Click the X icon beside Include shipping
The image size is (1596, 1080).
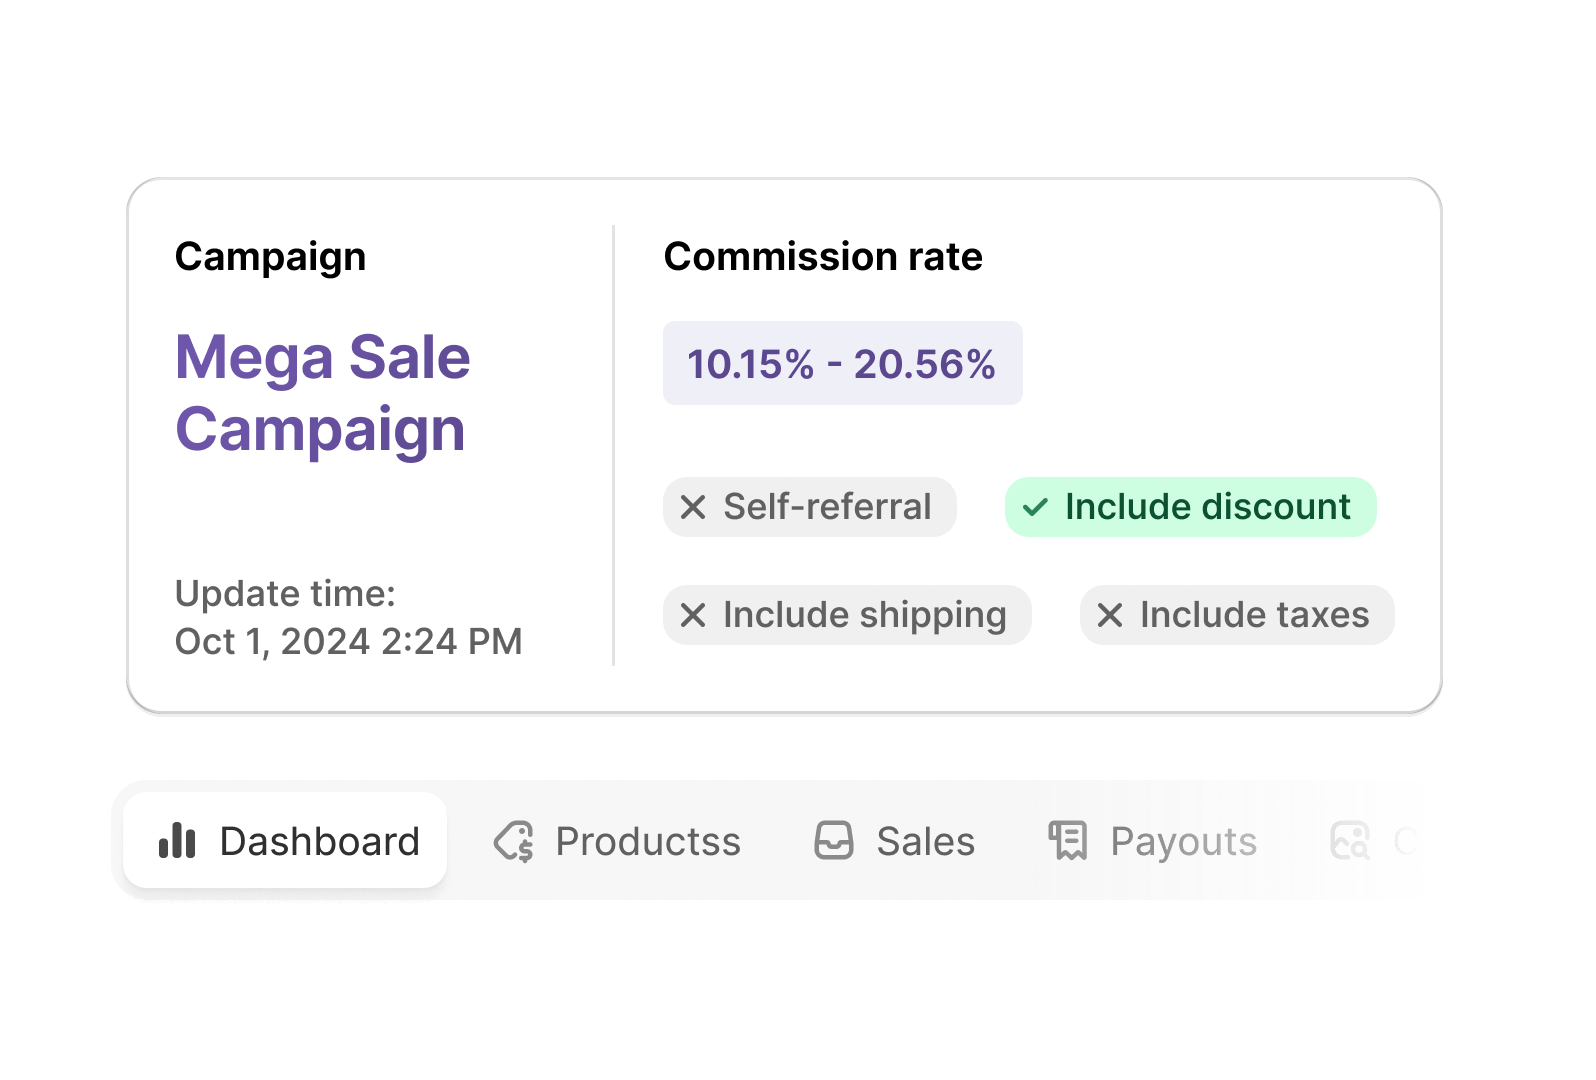(693, 615)
